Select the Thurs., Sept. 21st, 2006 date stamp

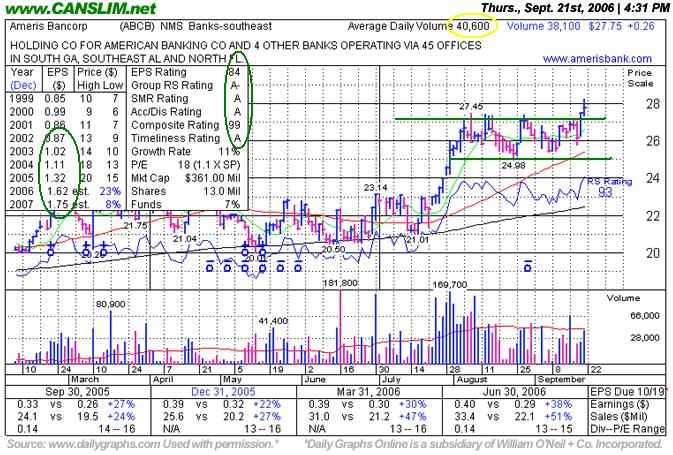pyautogui.click(x=548, y=8)
